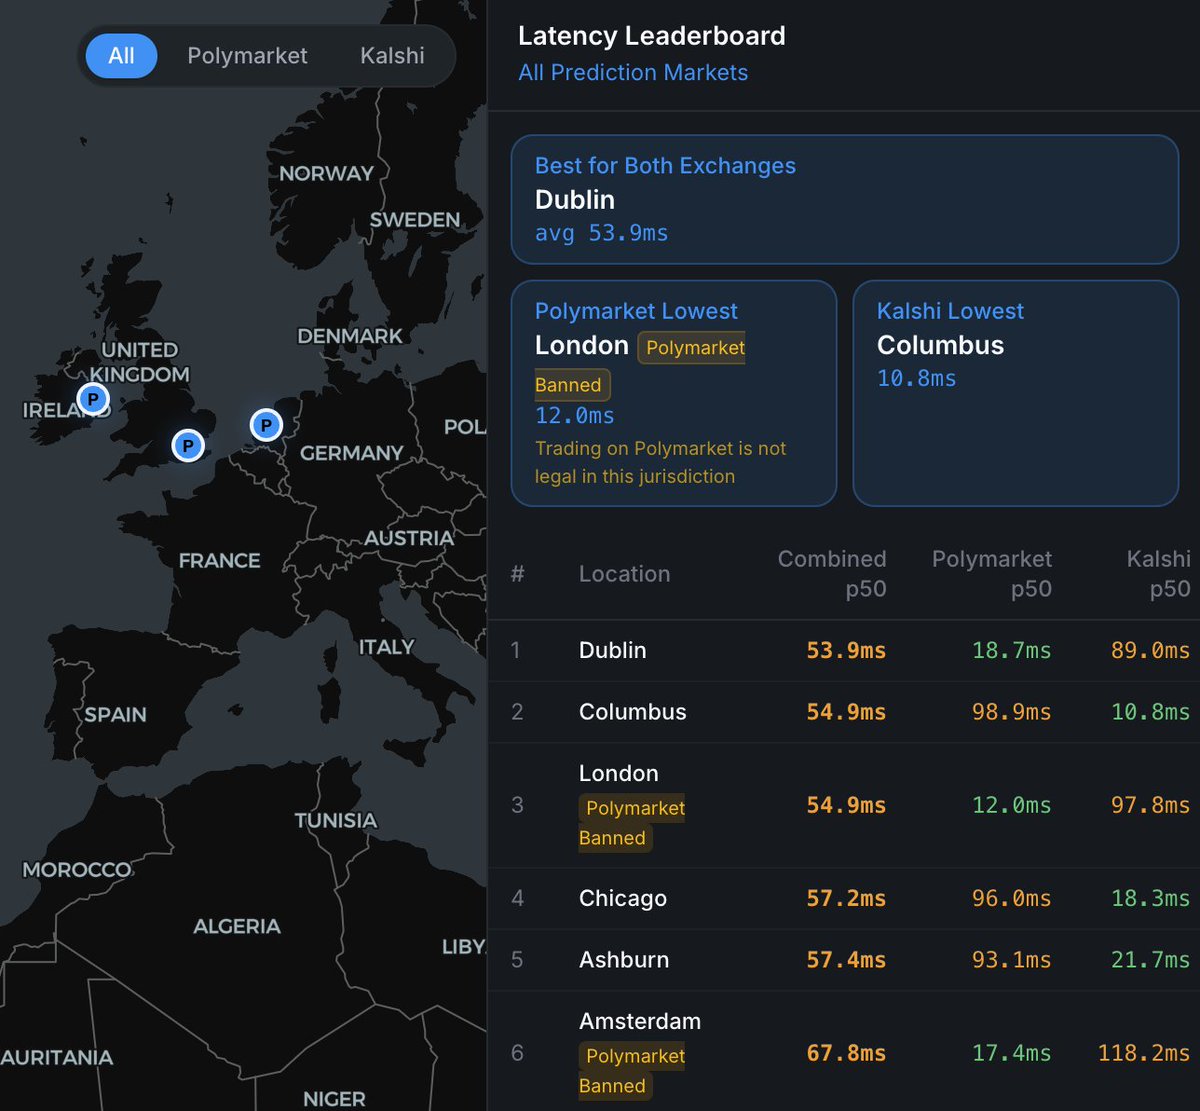Select the Amsterdam leaderboard row name

point(640,1022)
